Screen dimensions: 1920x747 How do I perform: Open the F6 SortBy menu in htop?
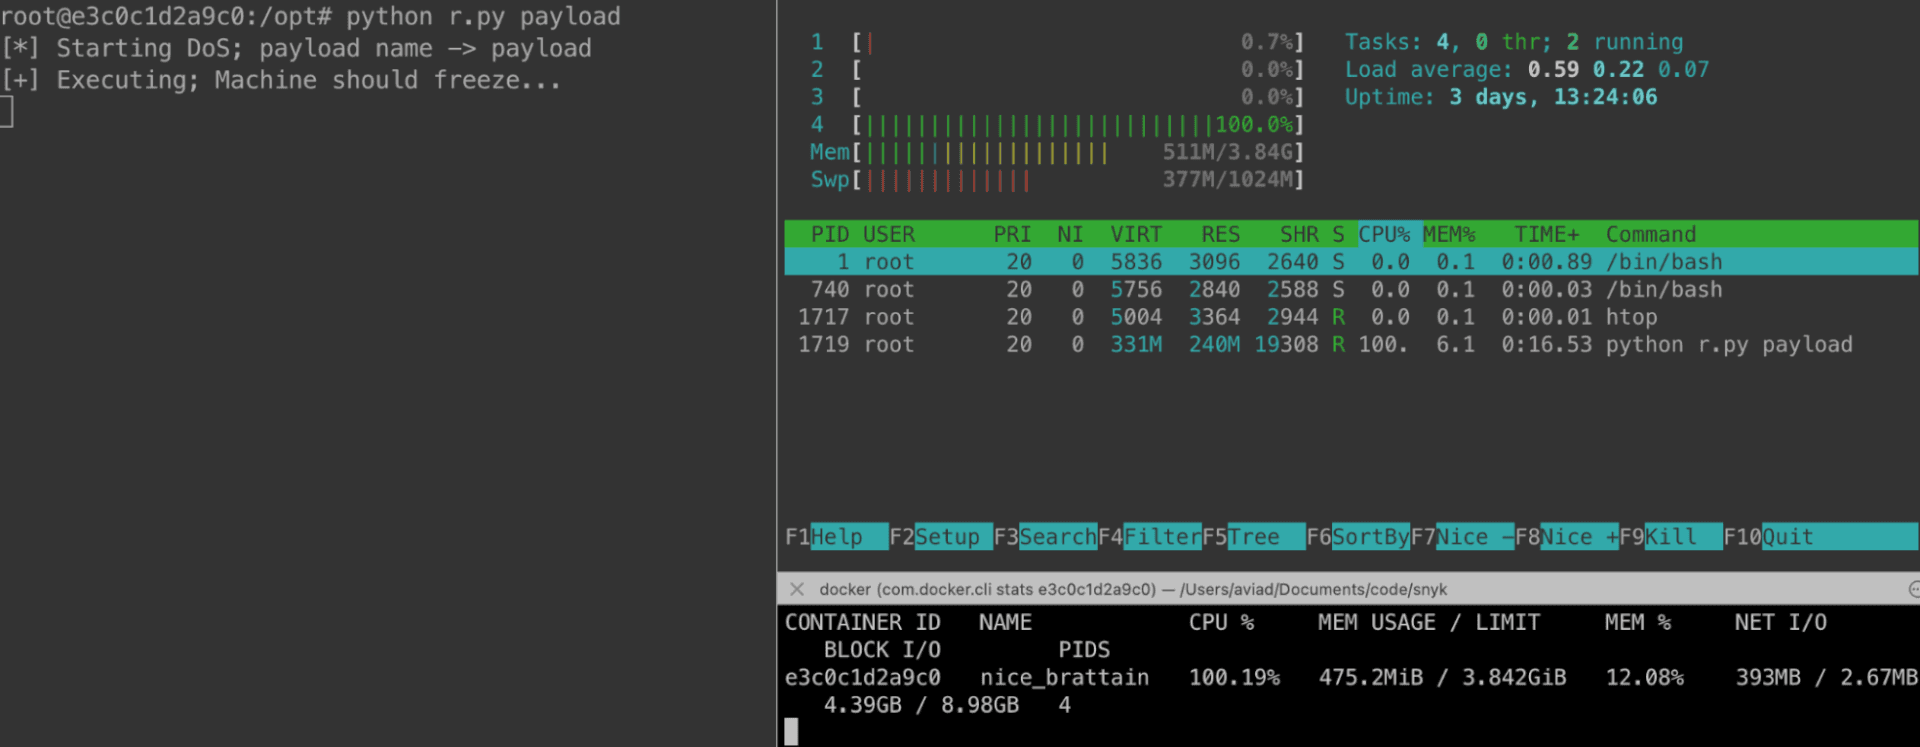coord(1358,537)
